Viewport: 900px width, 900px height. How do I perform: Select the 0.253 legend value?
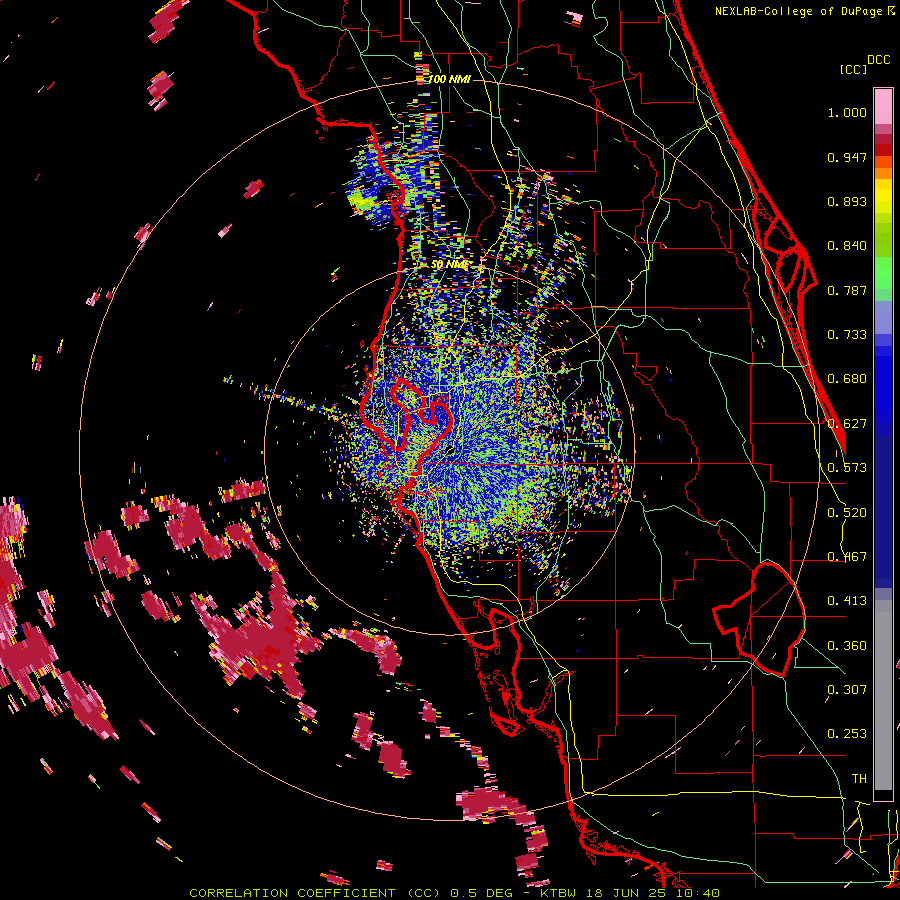click(847, 734)
